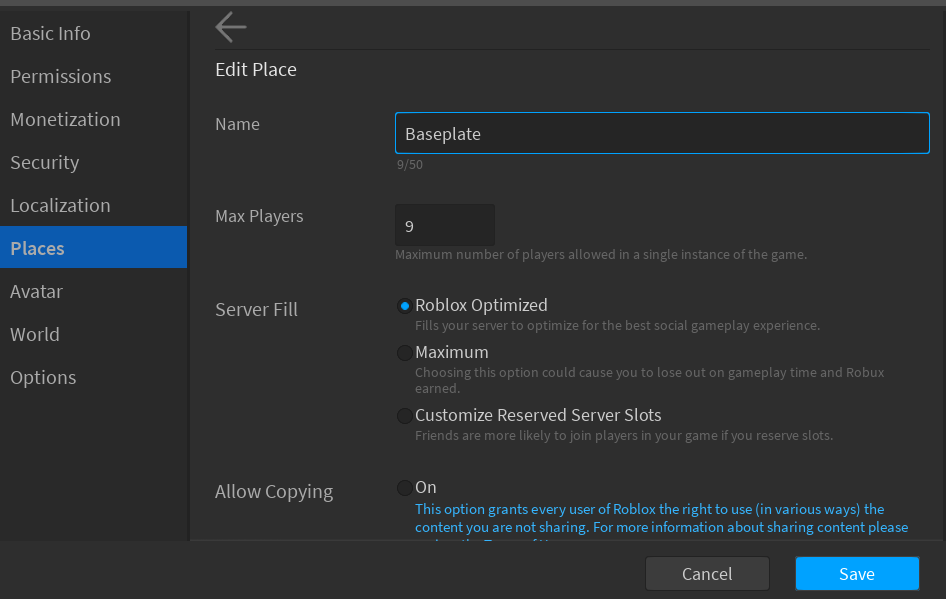Click the Maximum option warning text
The width and height of the screenshot is (946, 599).
(x=650, y=380)
